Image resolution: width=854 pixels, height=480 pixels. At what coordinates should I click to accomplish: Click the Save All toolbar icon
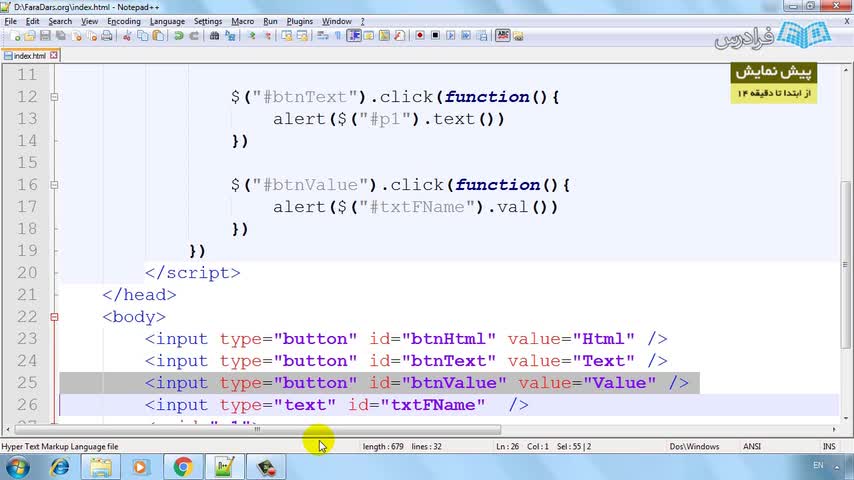point(60,36)
